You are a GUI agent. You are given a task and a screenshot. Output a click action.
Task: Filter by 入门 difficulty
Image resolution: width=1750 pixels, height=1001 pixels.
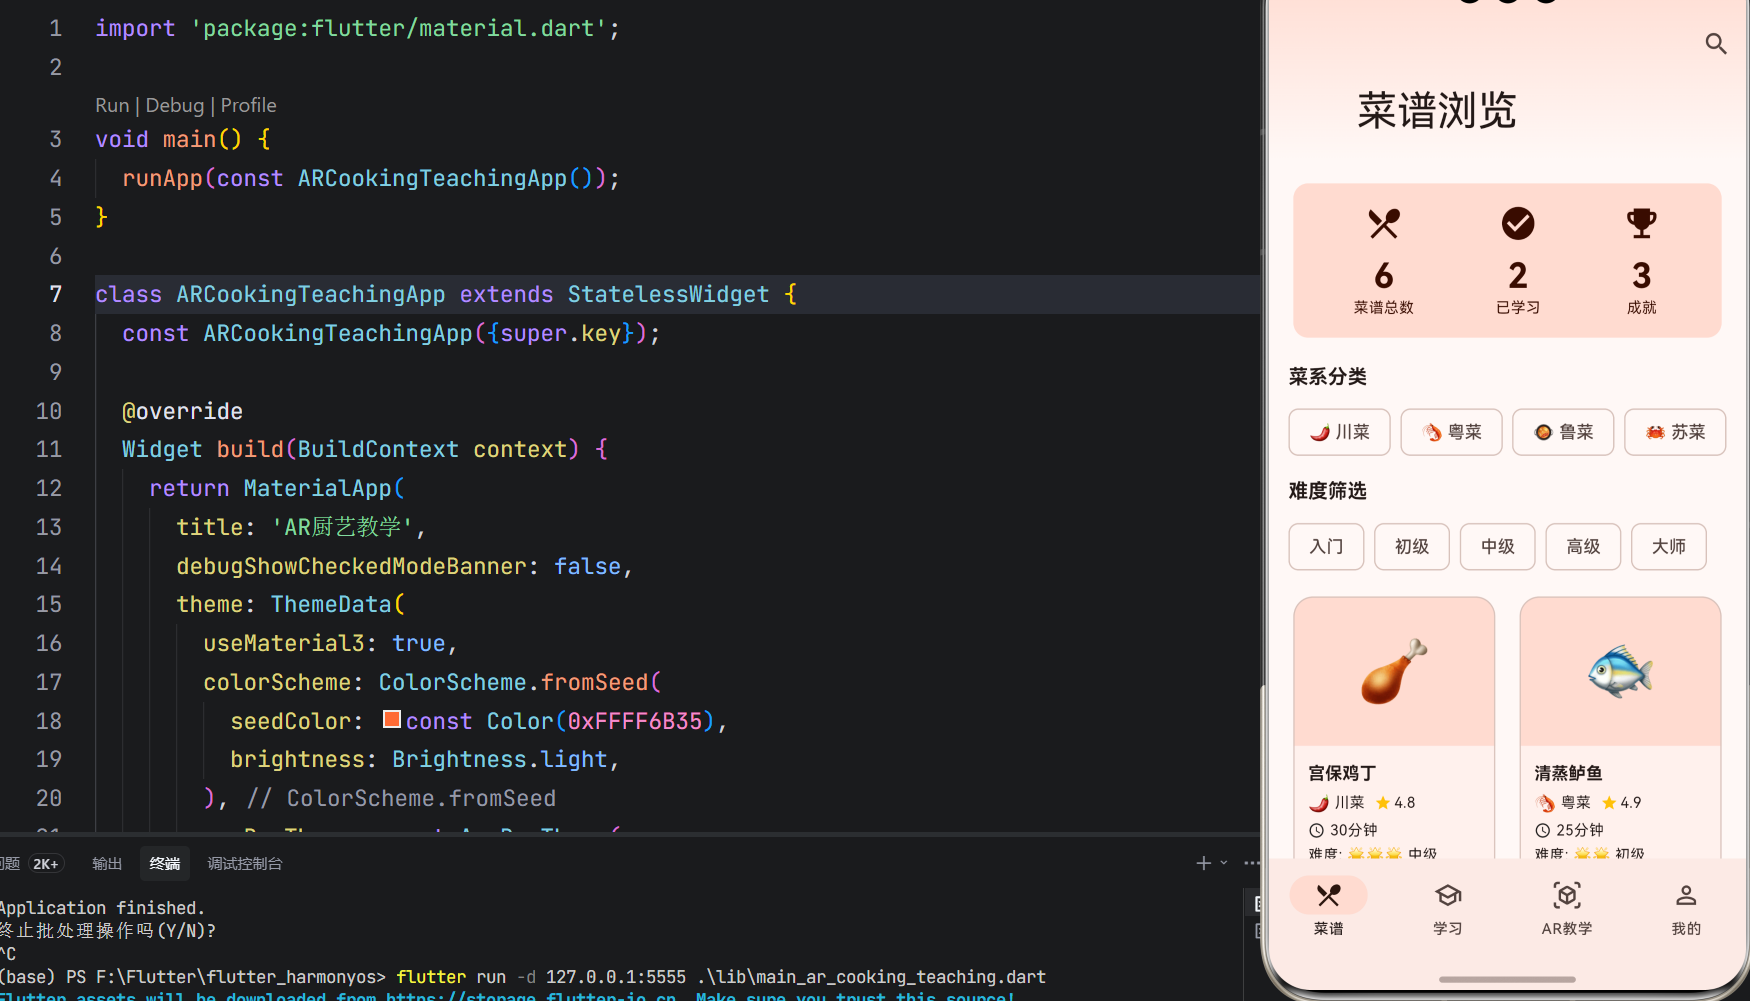pyautogui.click(x=1326, y=547)
